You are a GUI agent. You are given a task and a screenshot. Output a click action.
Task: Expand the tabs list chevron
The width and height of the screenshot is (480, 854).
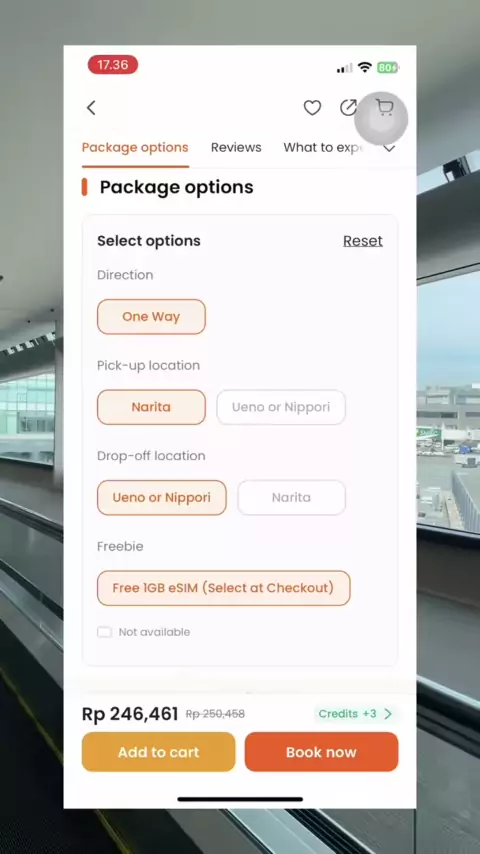pos(389,148)
